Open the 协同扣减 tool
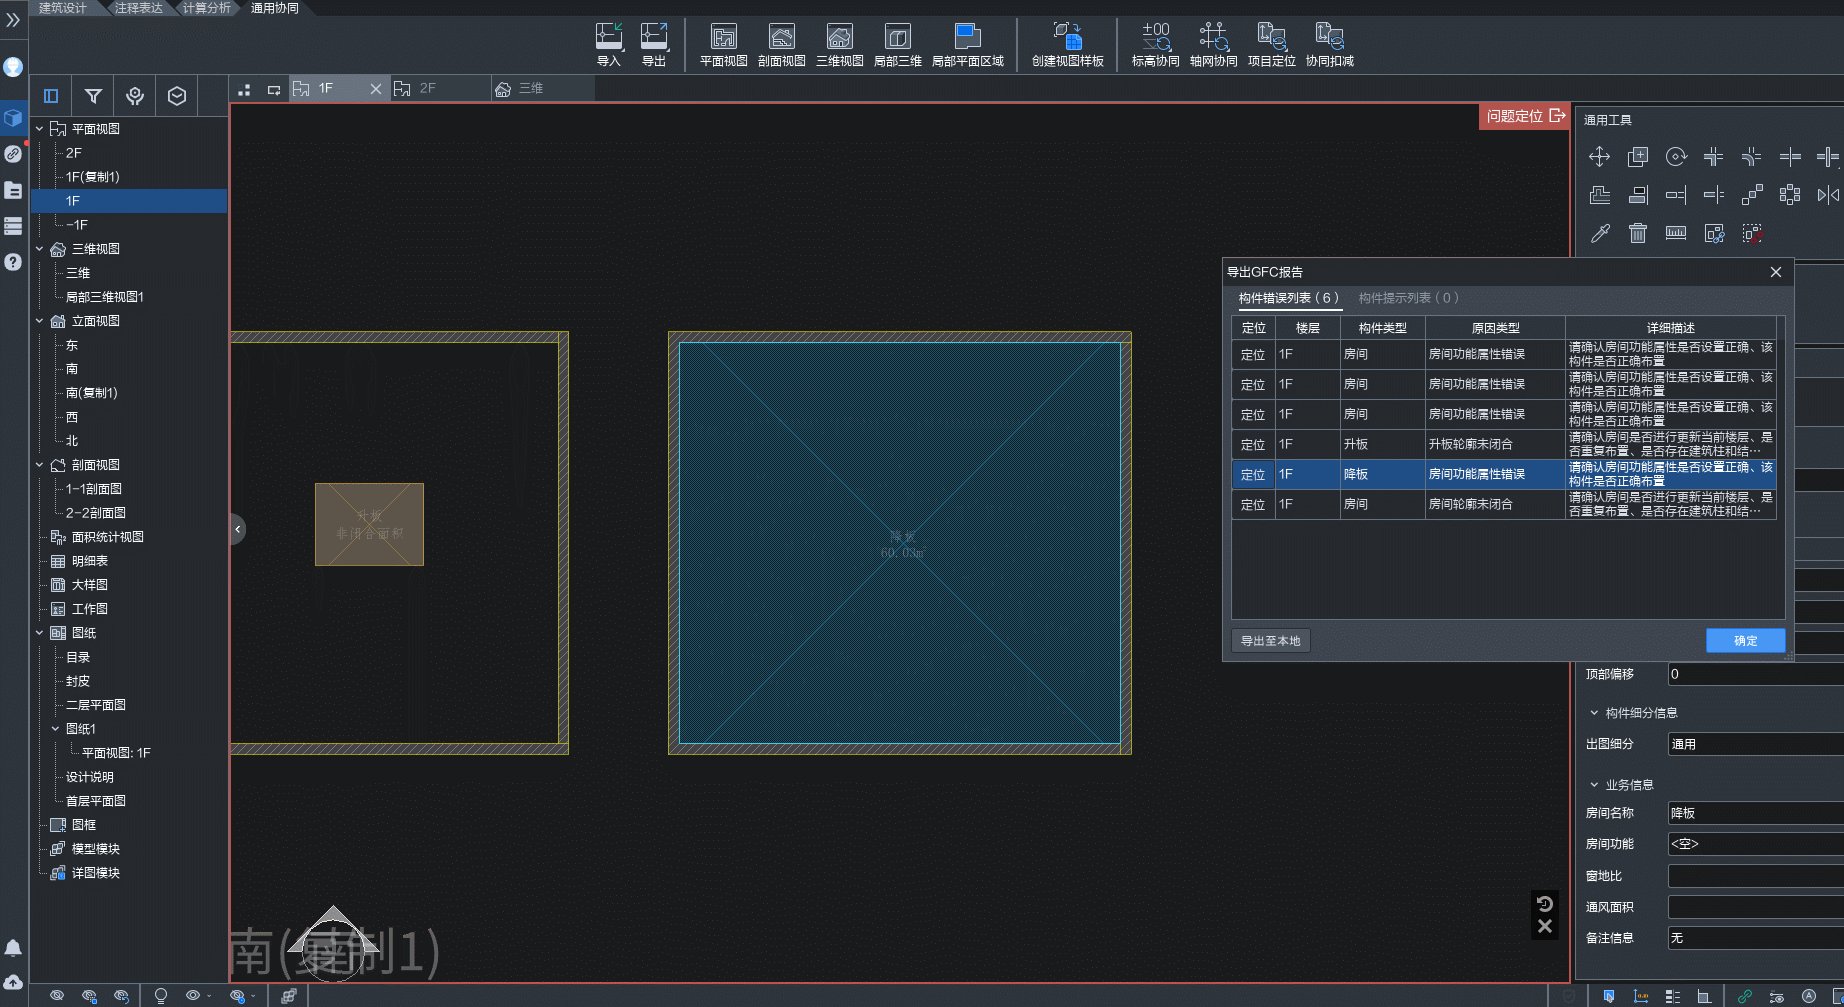Screen dimensions: 1844x1007 pos(1329,44)
